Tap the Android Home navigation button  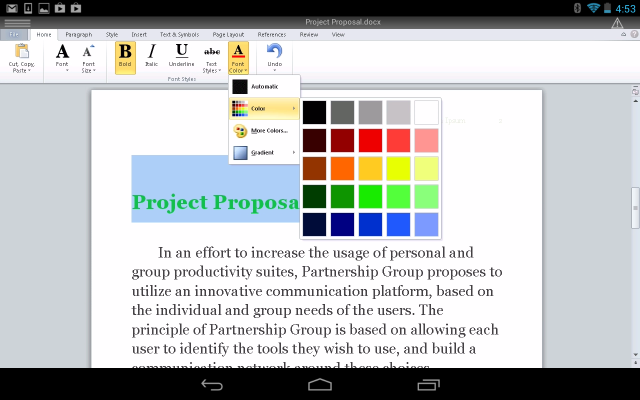[x=320, y=384]
